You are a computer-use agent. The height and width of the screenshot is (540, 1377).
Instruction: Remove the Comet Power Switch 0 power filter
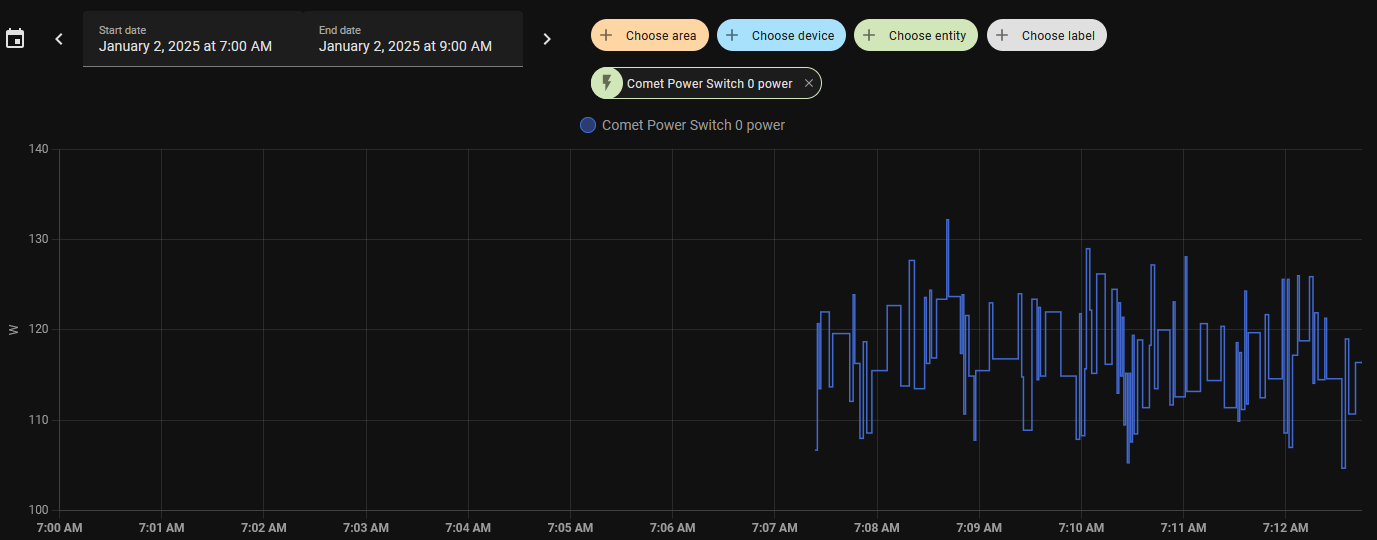[x=809, y=84]
